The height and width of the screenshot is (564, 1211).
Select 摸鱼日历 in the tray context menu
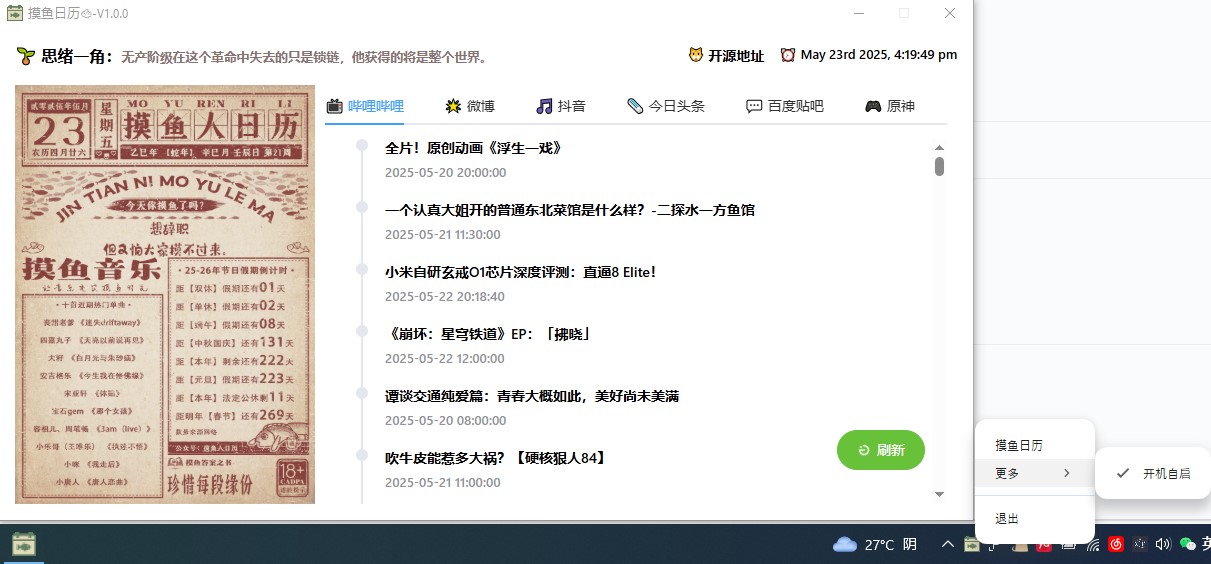pos(1019,445)
